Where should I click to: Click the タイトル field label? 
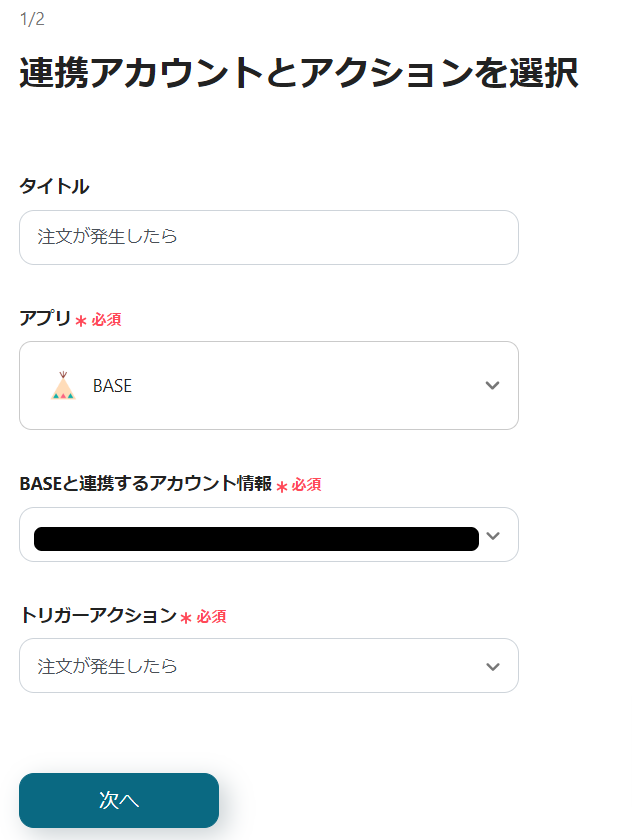(54, 186)
